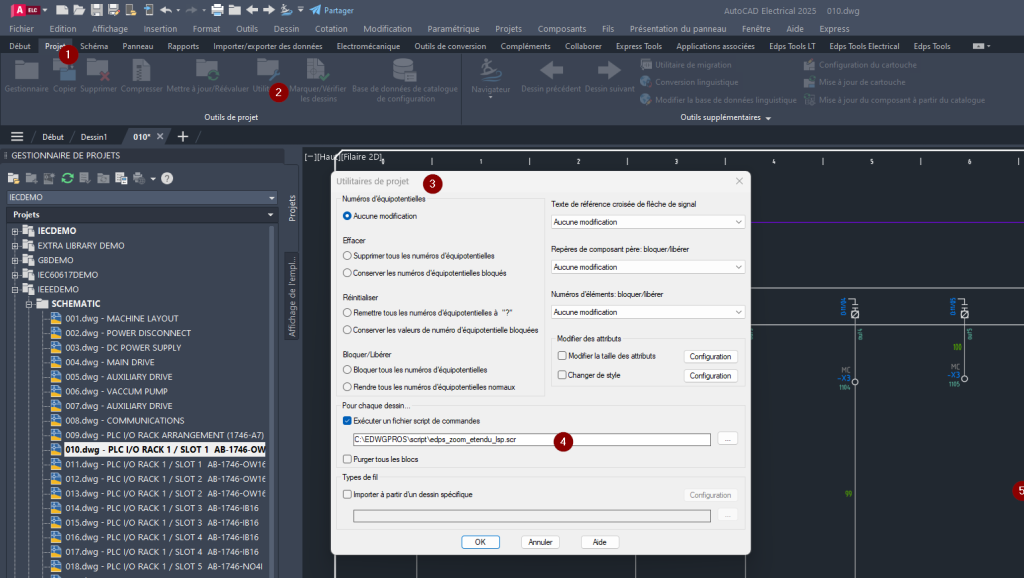Click the Compresser project ribbon icon
Image resolution: width=1024 pixels, height=578 pixels.
[141, 71]
